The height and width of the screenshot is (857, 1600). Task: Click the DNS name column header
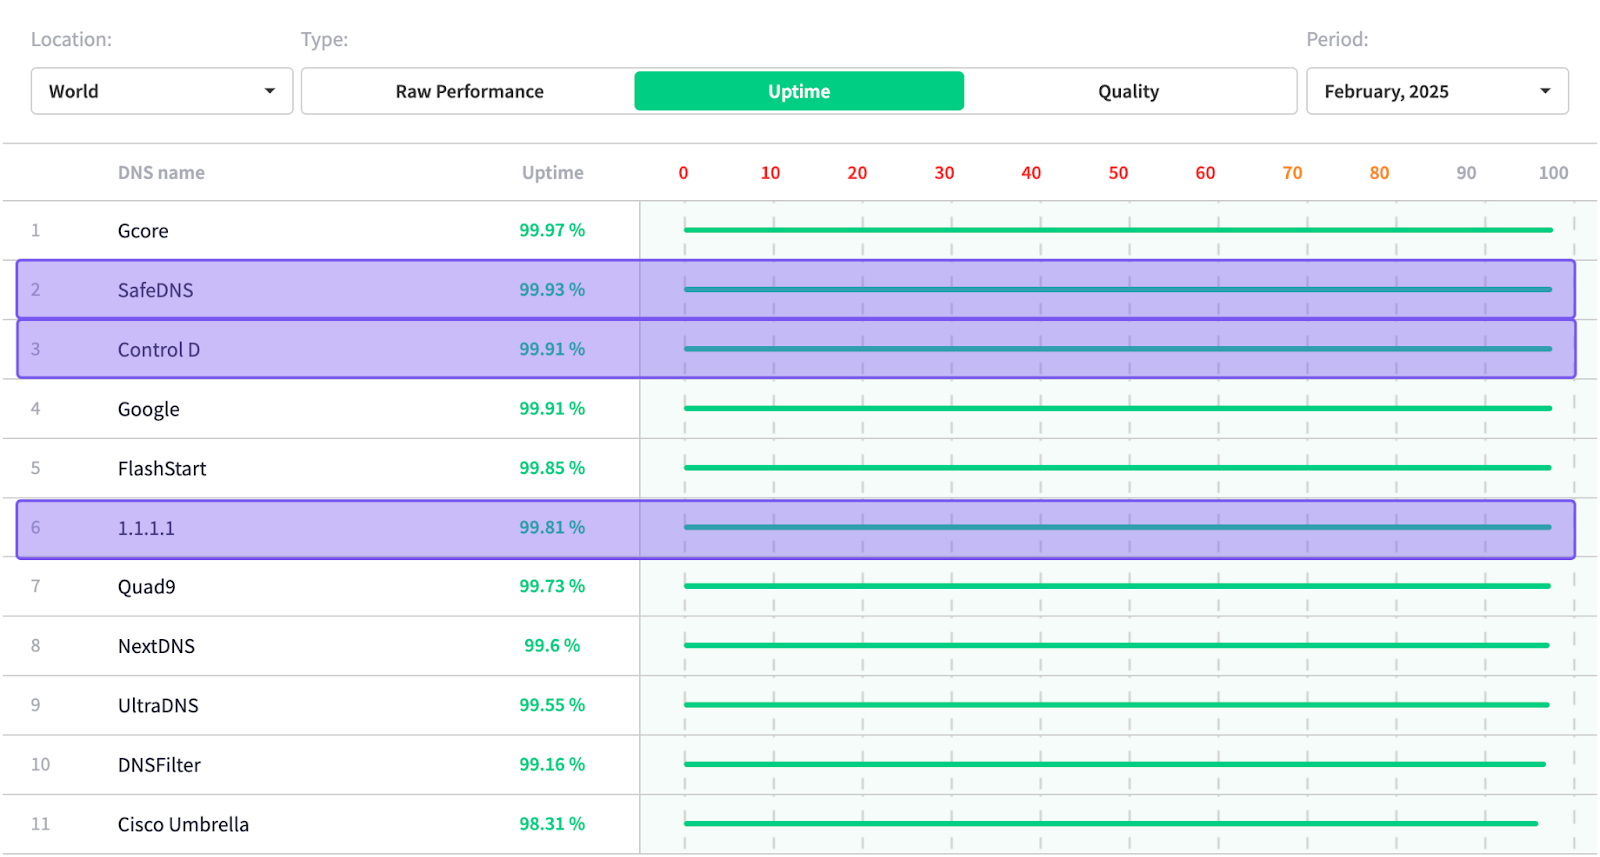tap(161, 172)
